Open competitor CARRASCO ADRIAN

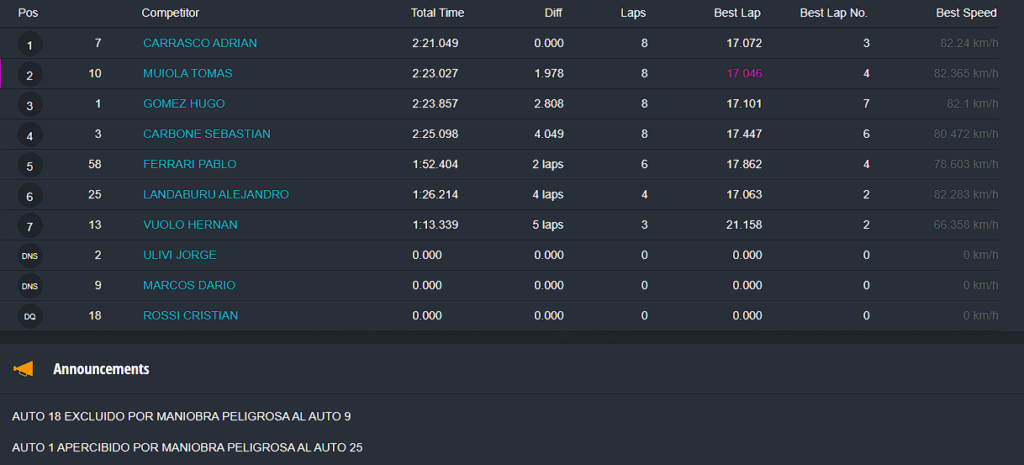[x=200, y=44]
